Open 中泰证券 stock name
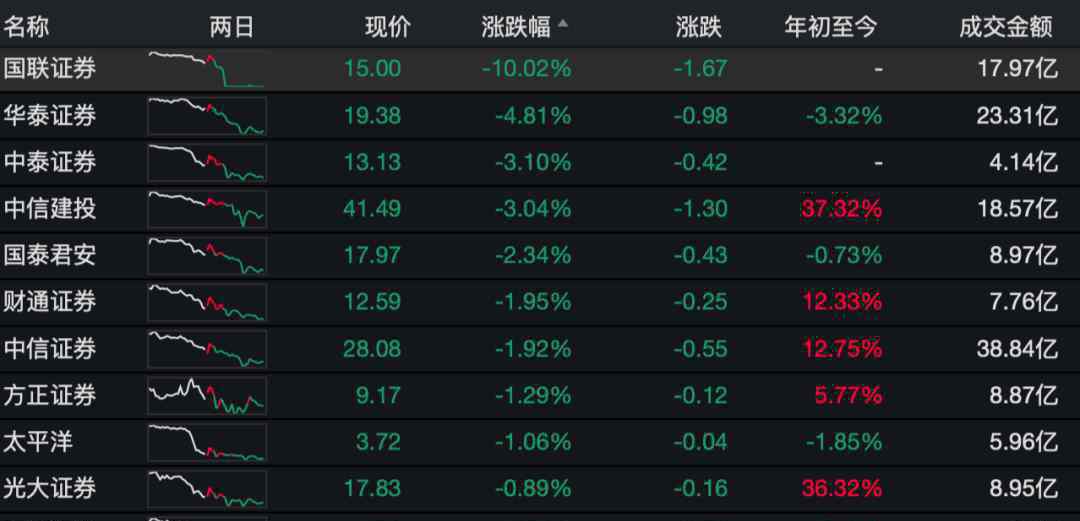This screenshot has width=1080, height=521. point(50,162)
